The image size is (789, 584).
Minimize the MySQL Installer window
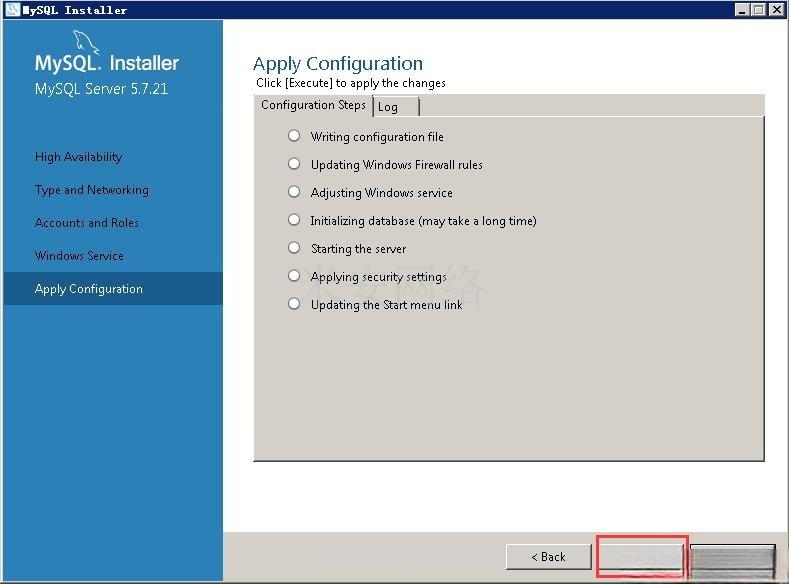(742, 10)
